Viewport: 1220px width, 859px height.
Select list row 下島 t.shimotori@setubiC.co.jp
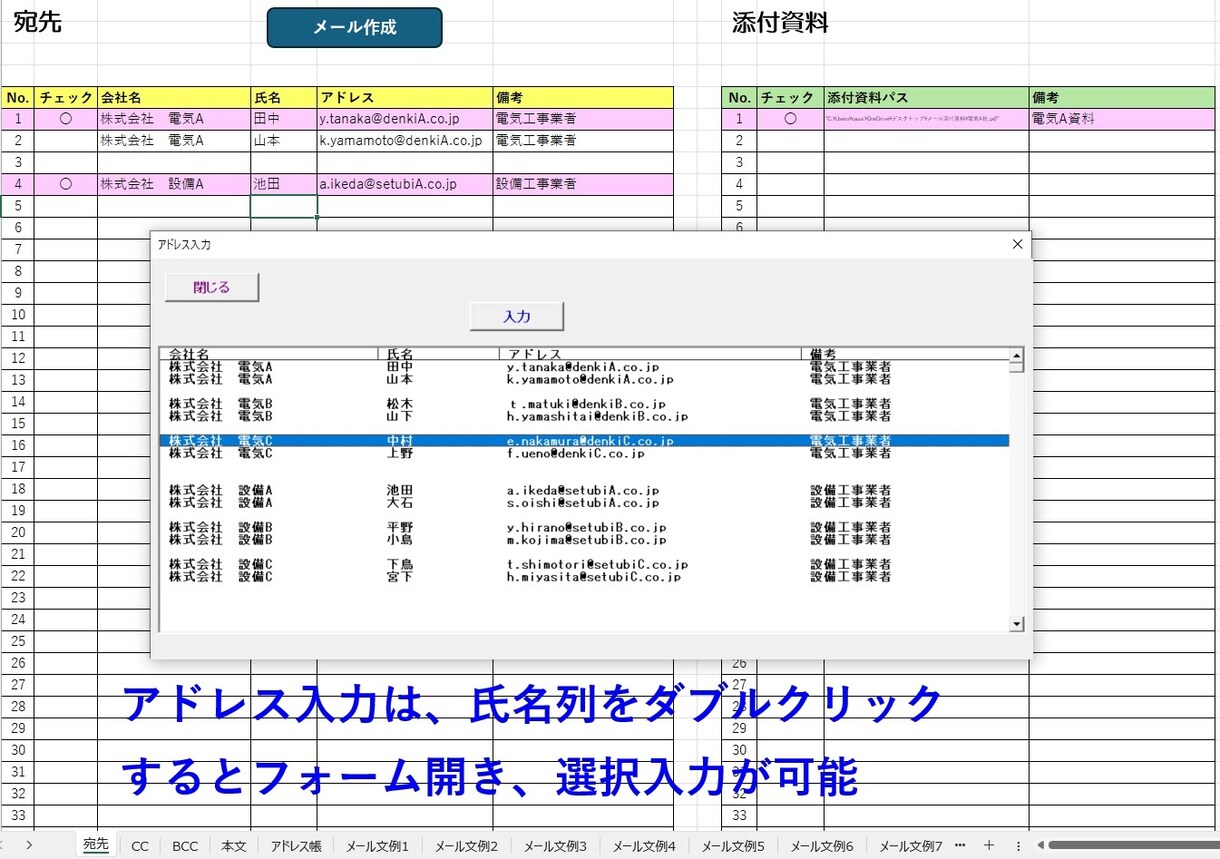tap(584, 564)
